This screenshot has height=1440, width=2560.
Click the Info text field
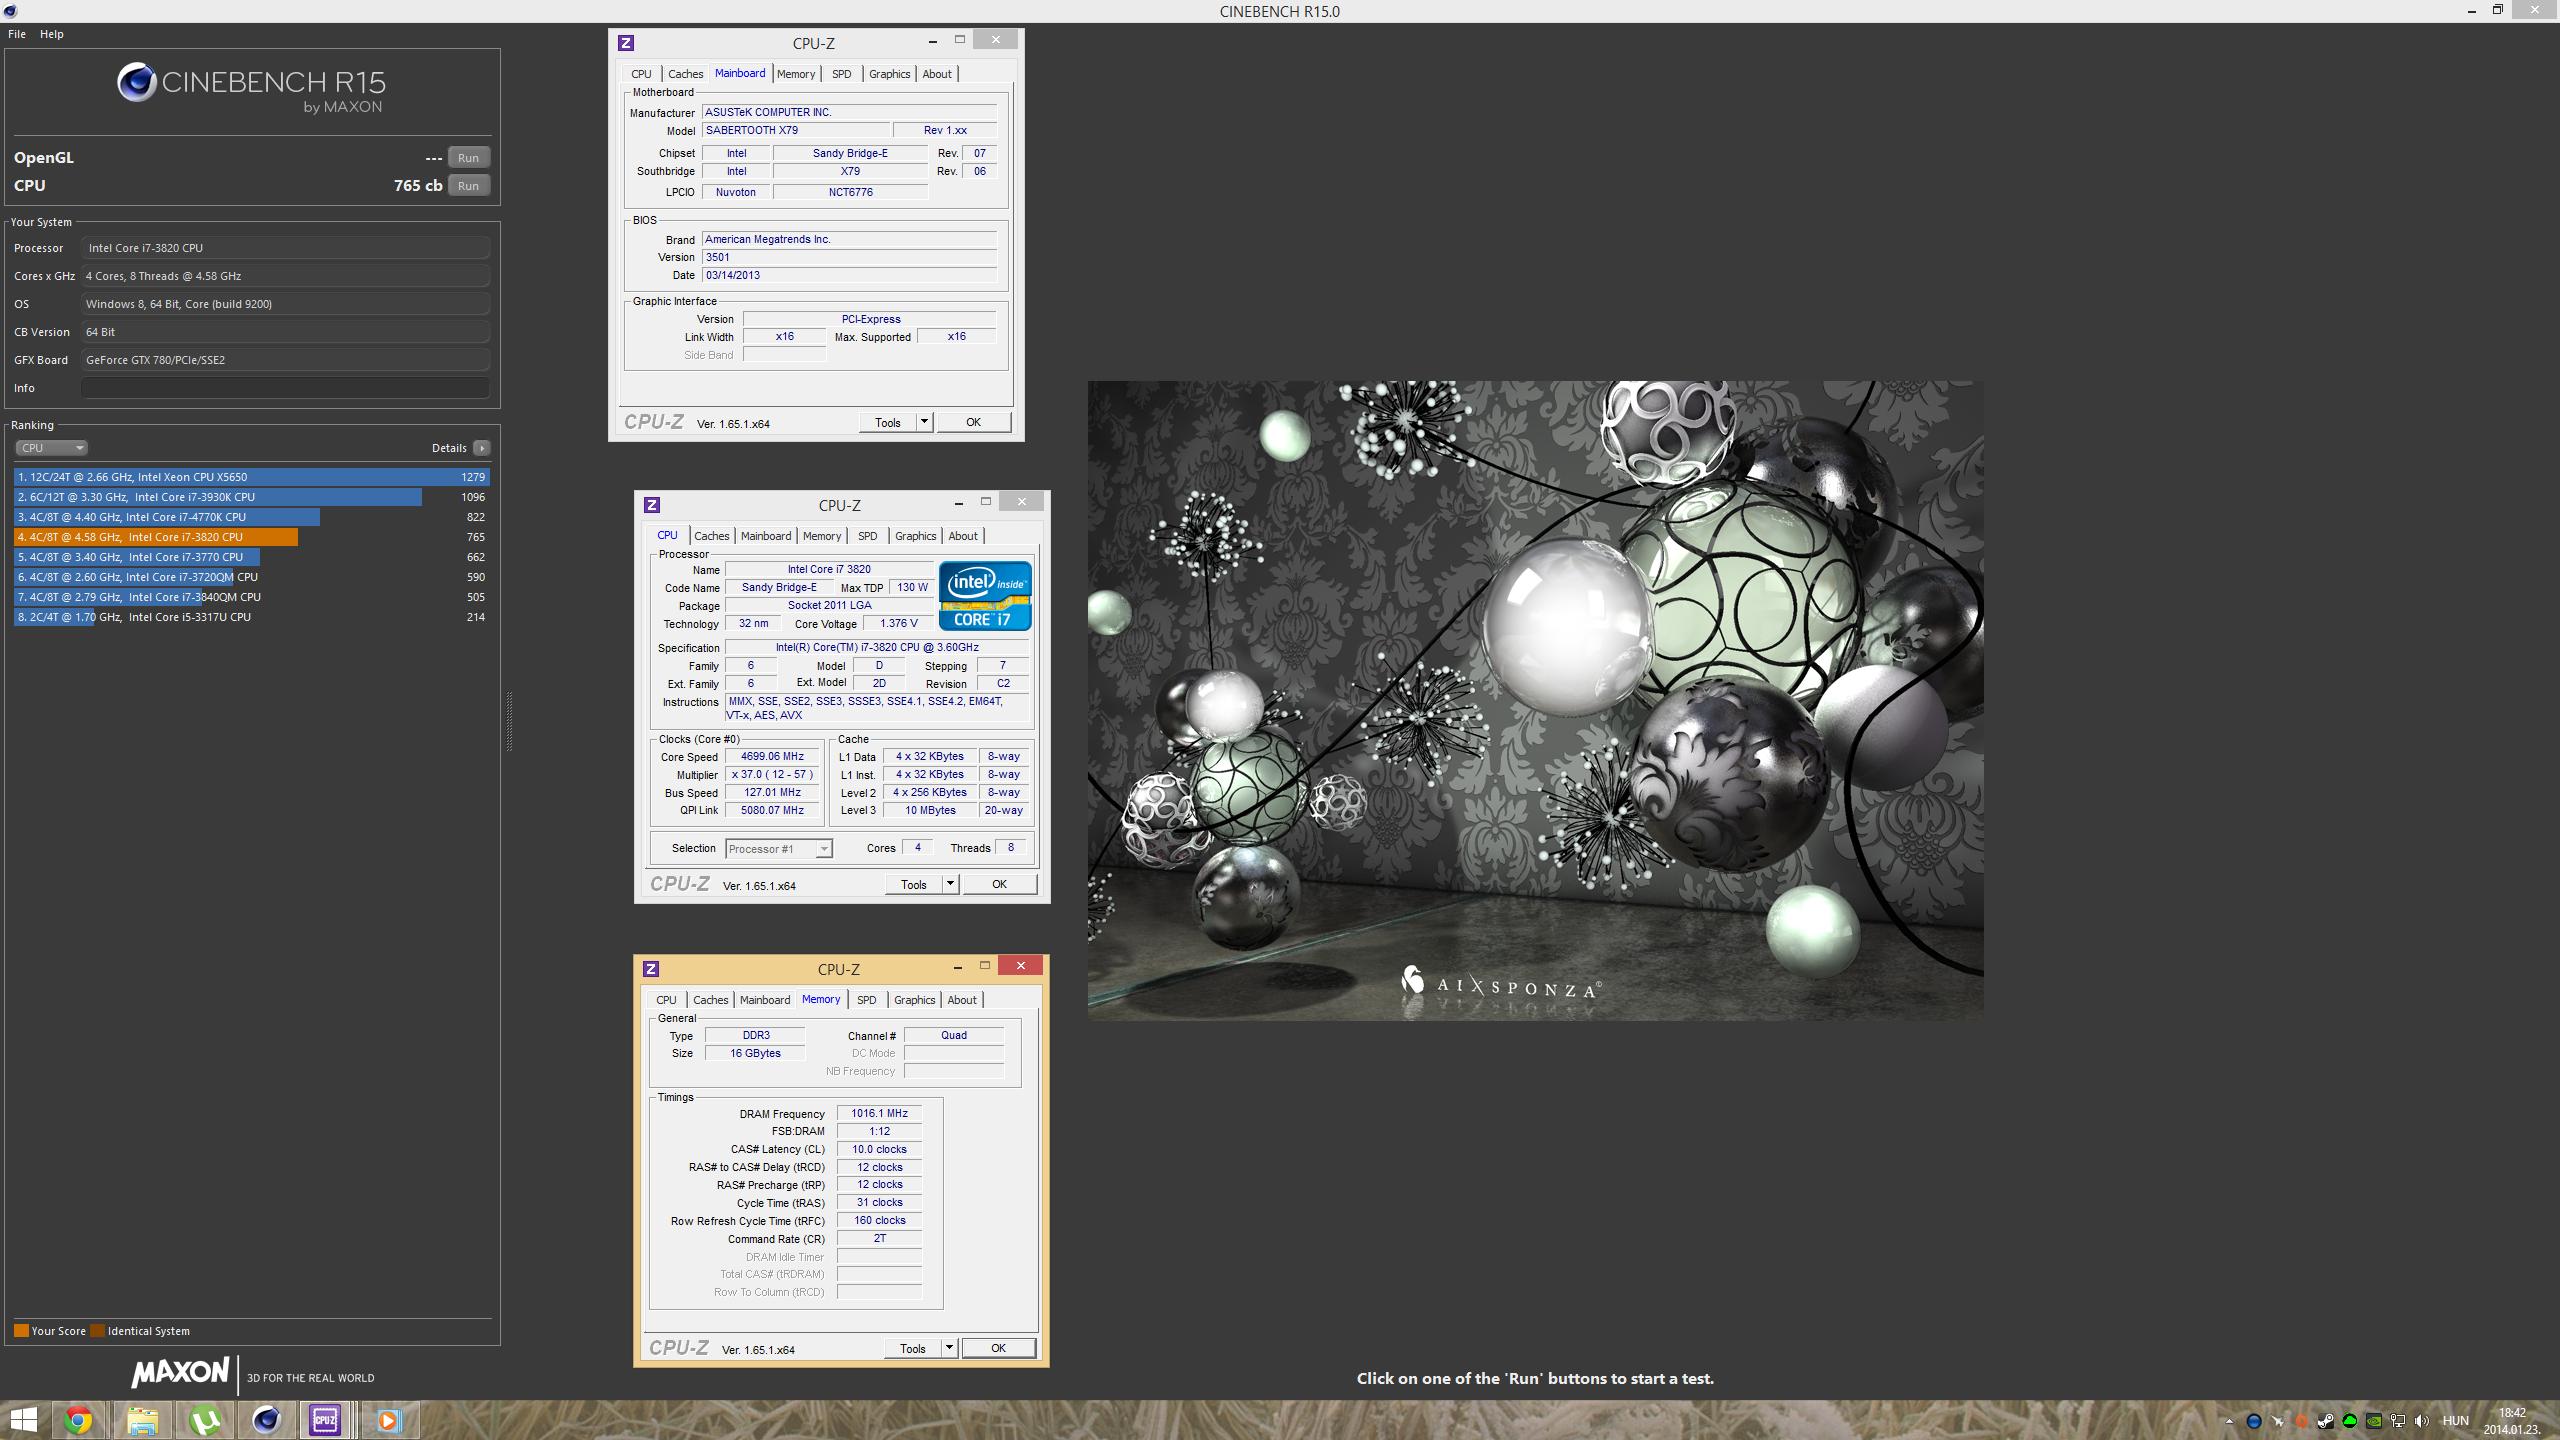[285, 388]
